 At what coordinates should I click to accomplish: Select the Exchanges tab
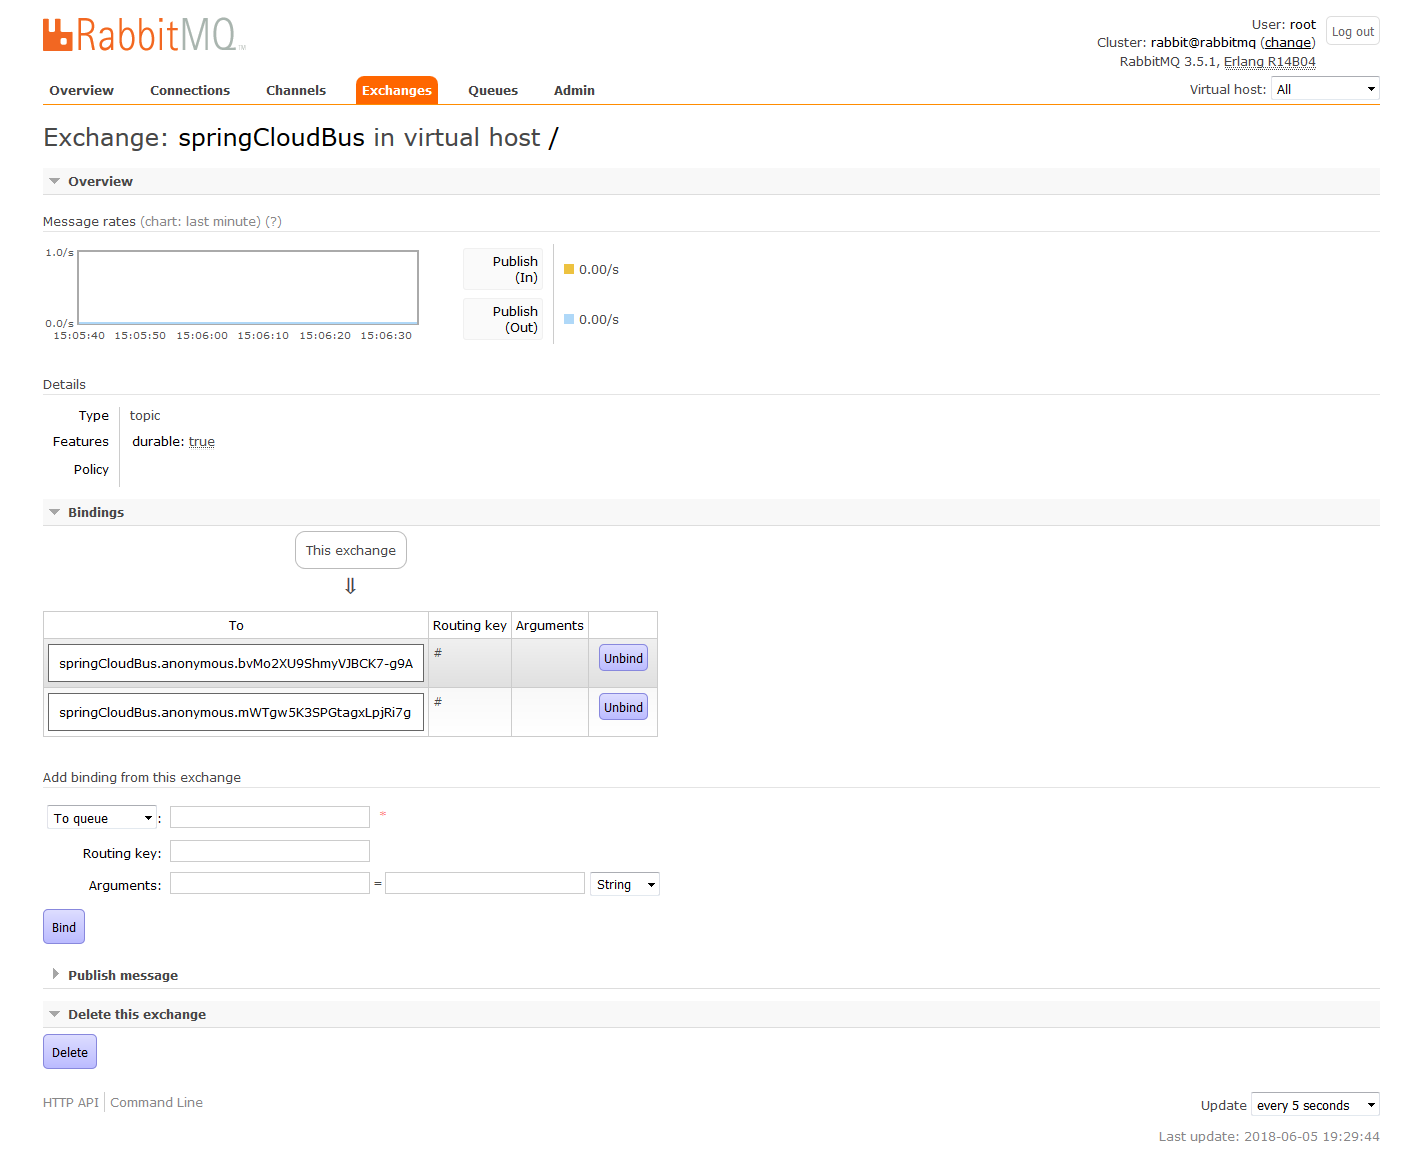pos(397,90)
